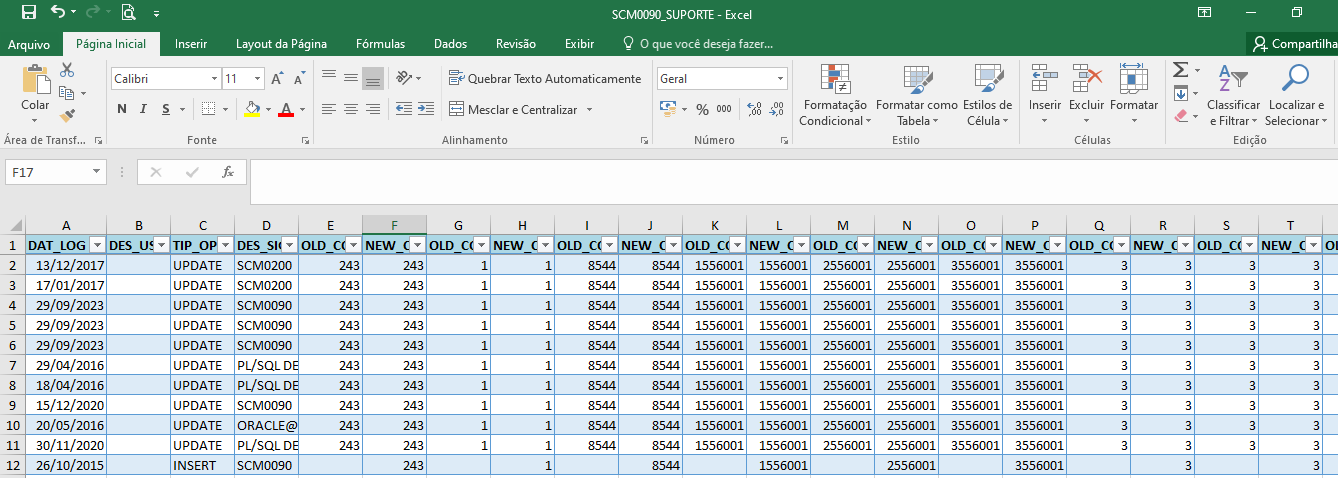This screenshot has height=478, width=1338.
Task: Open font color palette dropdown arrow
Action: pyautogui.click(x=301, y=109)
